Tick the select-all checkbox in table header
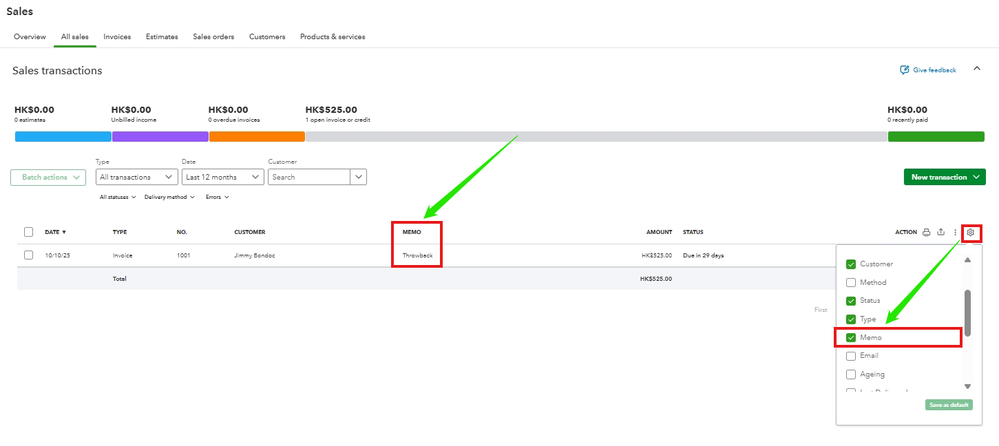 [29, 232]
